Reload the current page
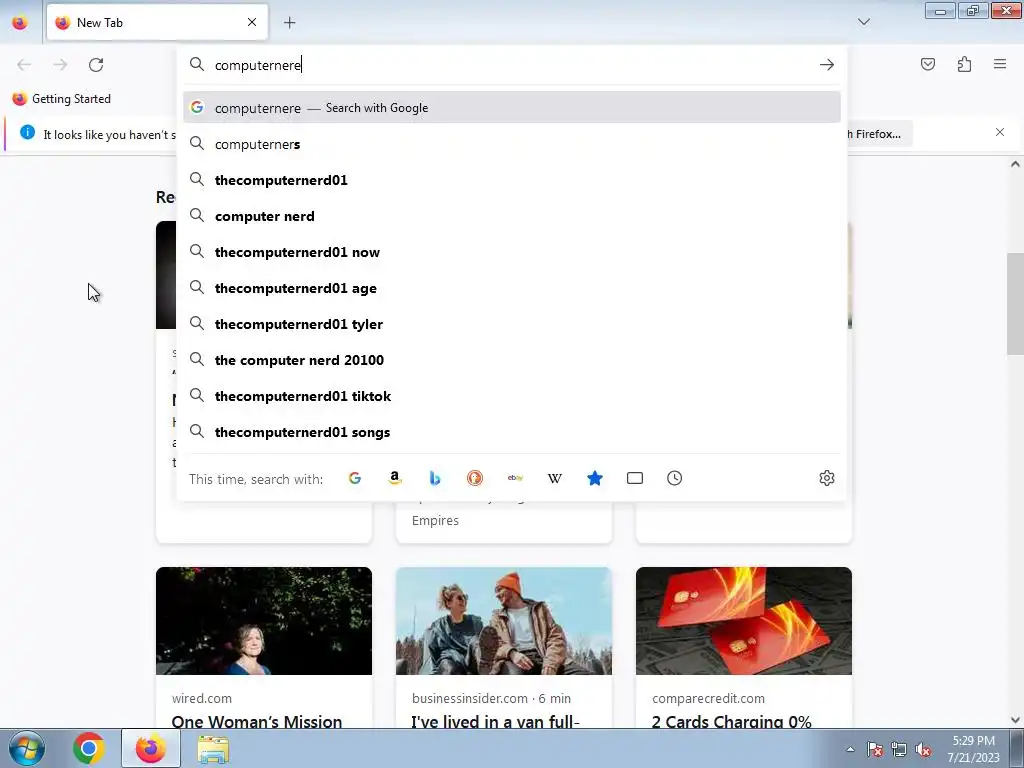1024x768 pixels. point(96,65)
